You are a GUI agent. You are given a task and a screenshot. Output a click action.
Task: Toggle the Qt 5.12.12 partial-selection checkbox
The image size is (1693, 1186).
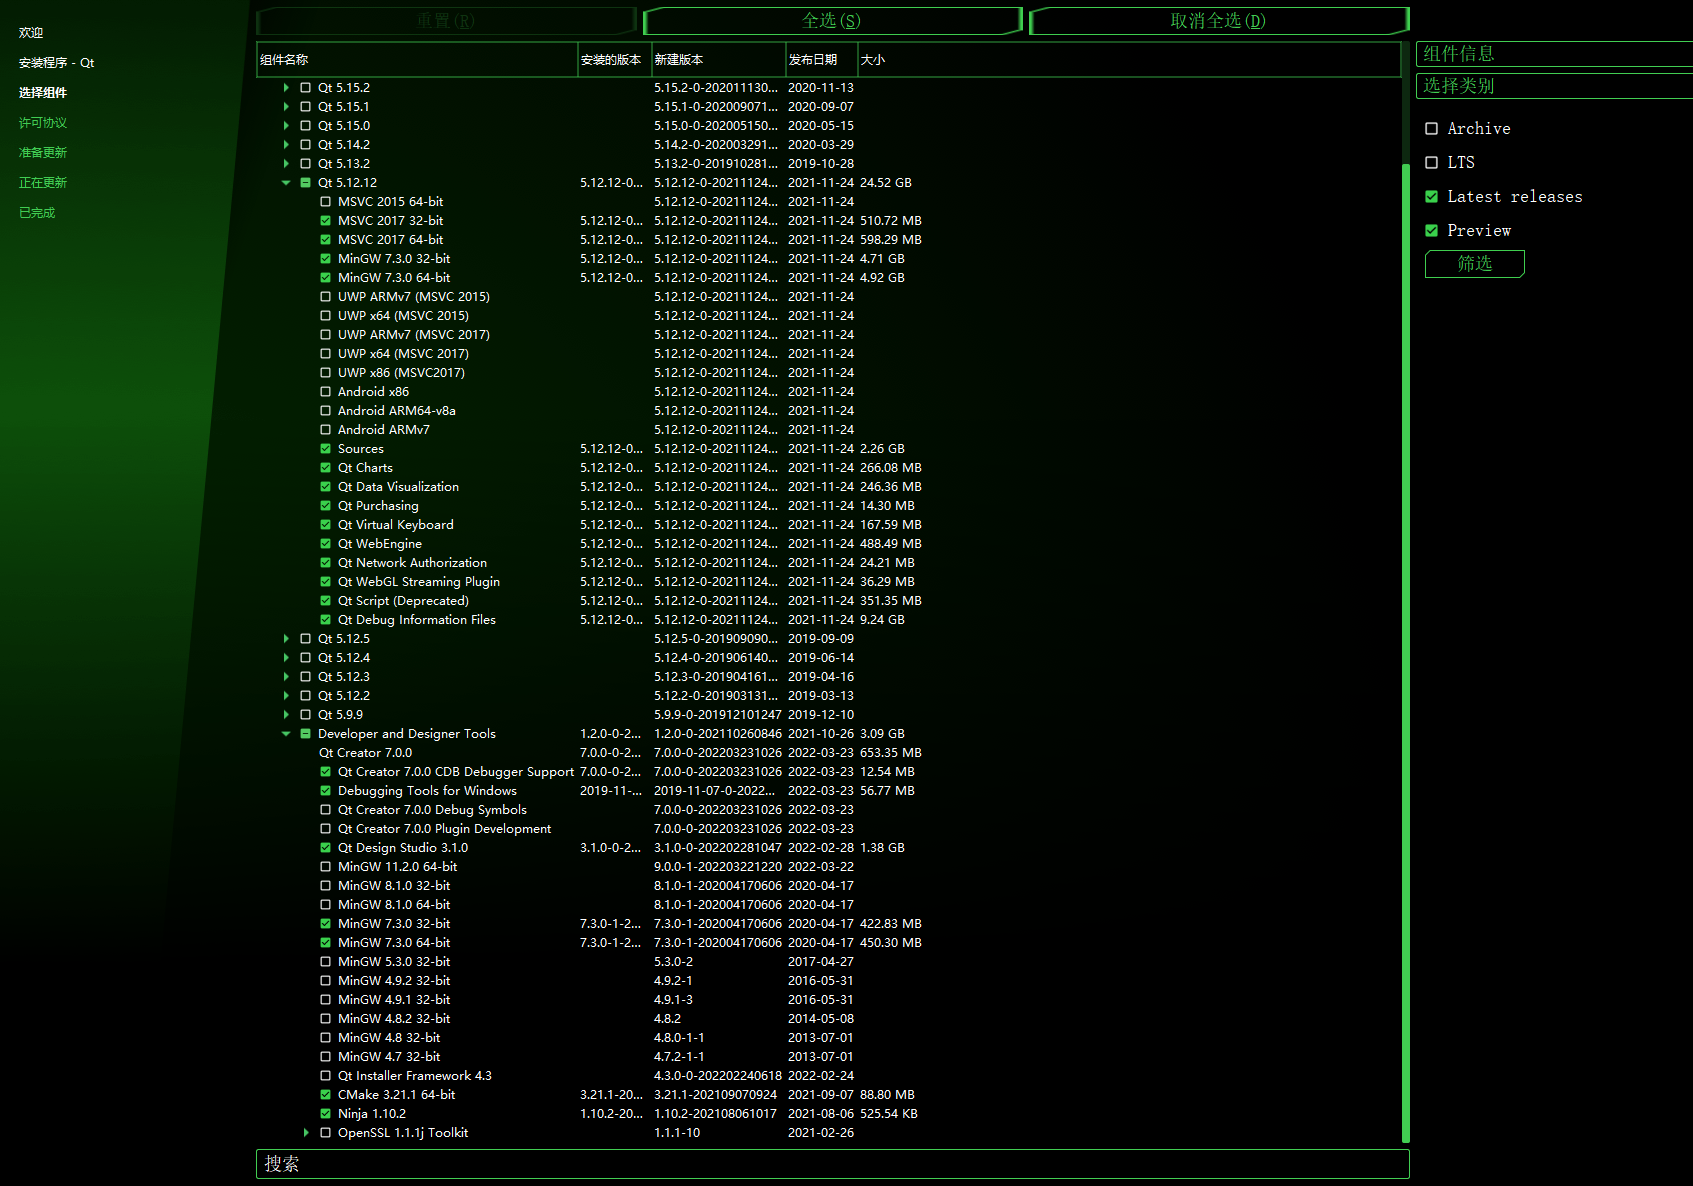(x=306, y=183)
